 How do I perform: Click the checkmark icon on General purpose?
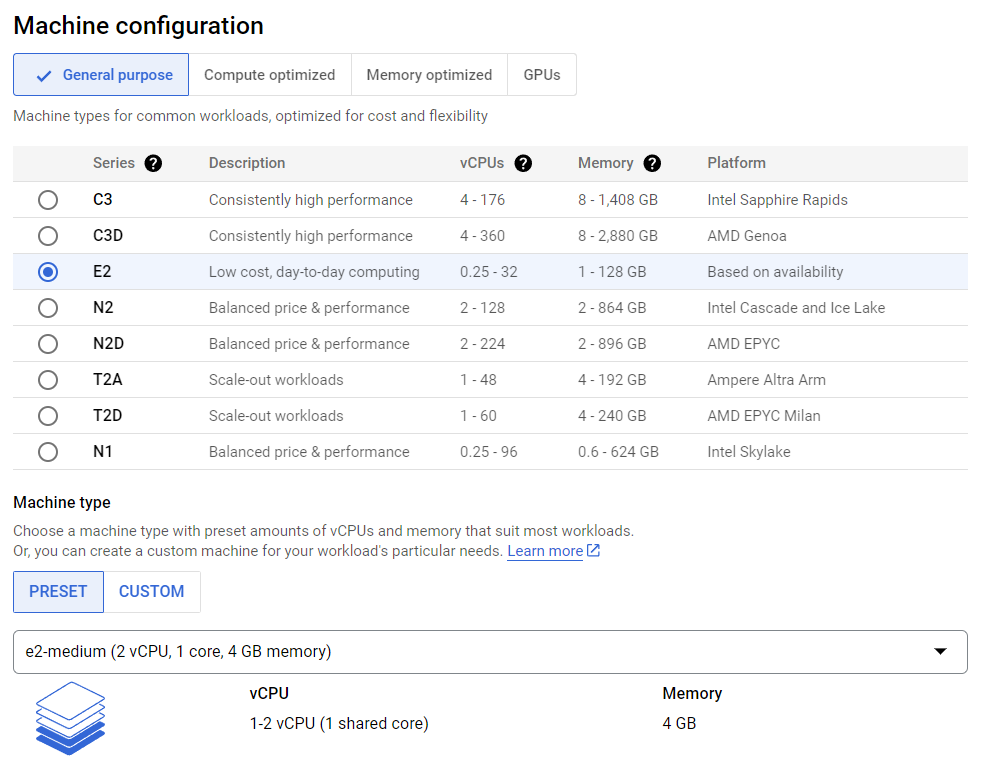44,76
